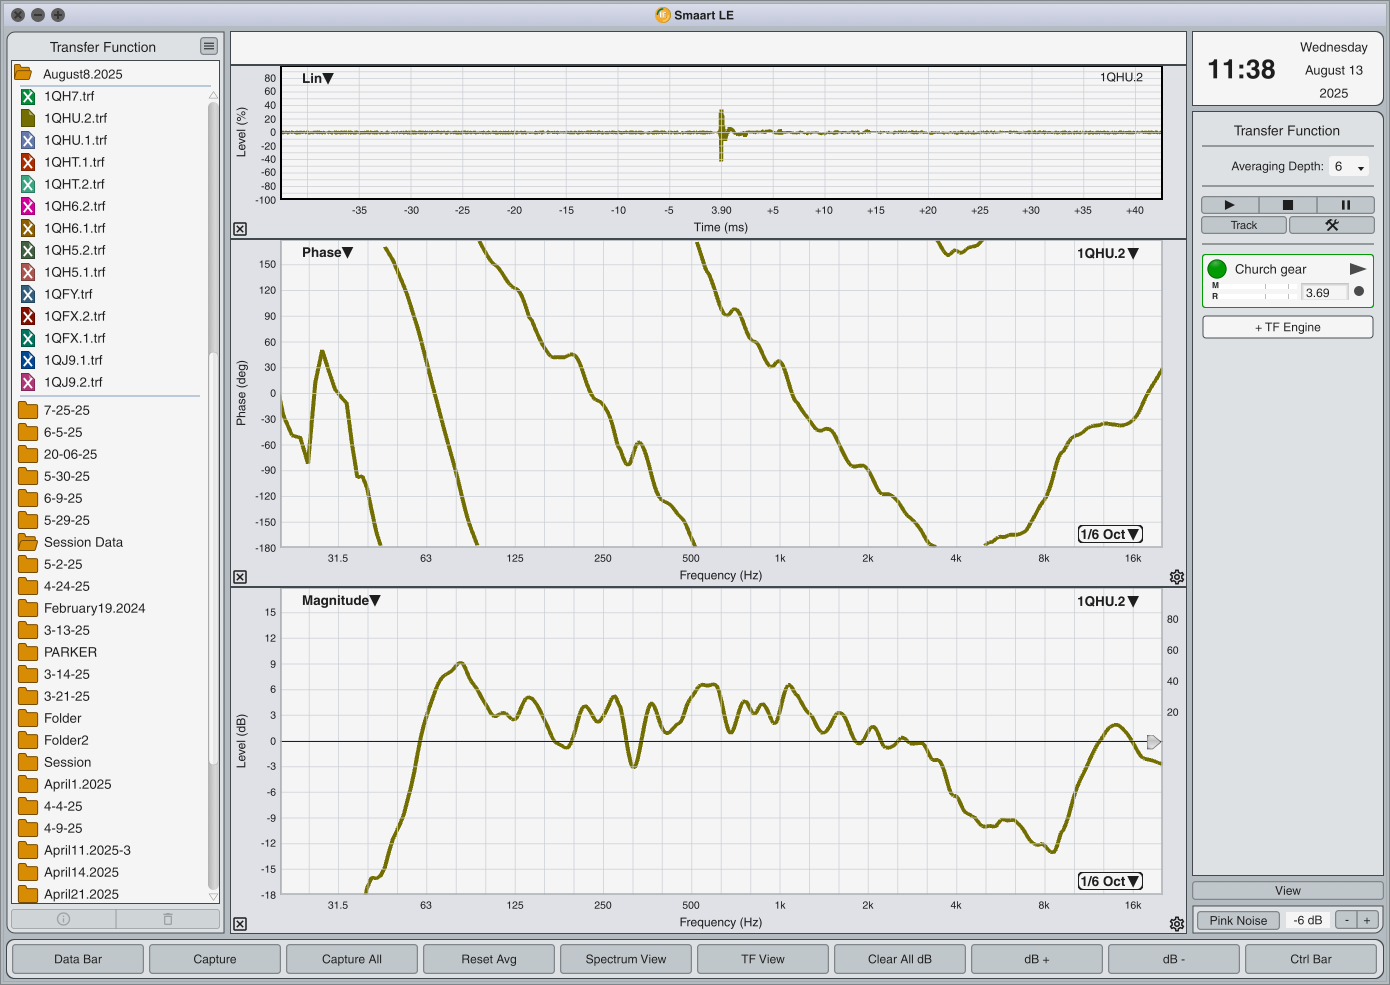Open the August8.2025 folder icon

[x=23, y=73]
